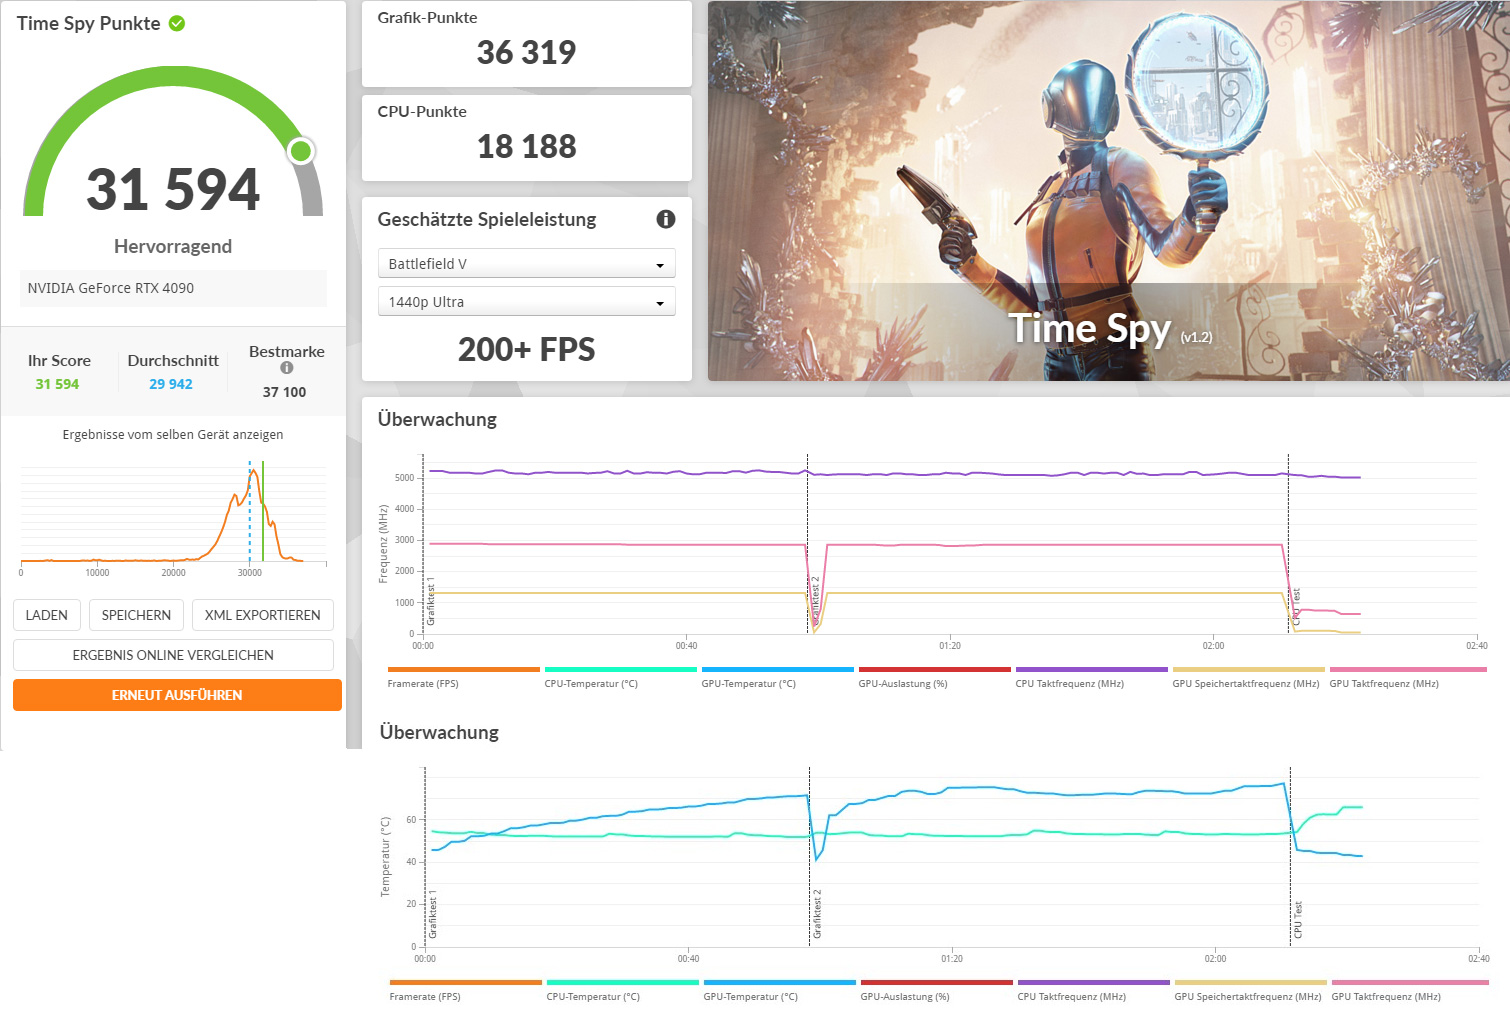Toggle GPU-Temperatur legend in temperature chart
Screen dimensions: 1510x1014
coord(779,990)
